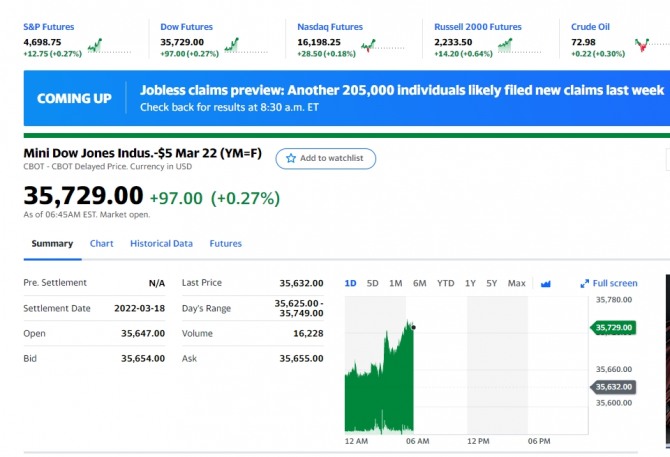
Task: Open the Chart tab
Action: coord(102,243)
